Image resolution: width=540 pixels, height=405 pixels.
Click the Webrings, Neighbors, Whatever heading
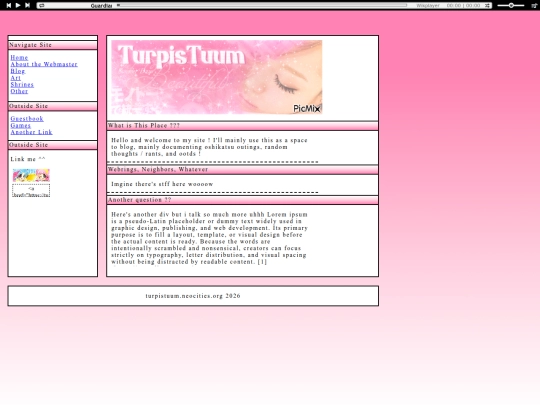[x=242, y=169]
